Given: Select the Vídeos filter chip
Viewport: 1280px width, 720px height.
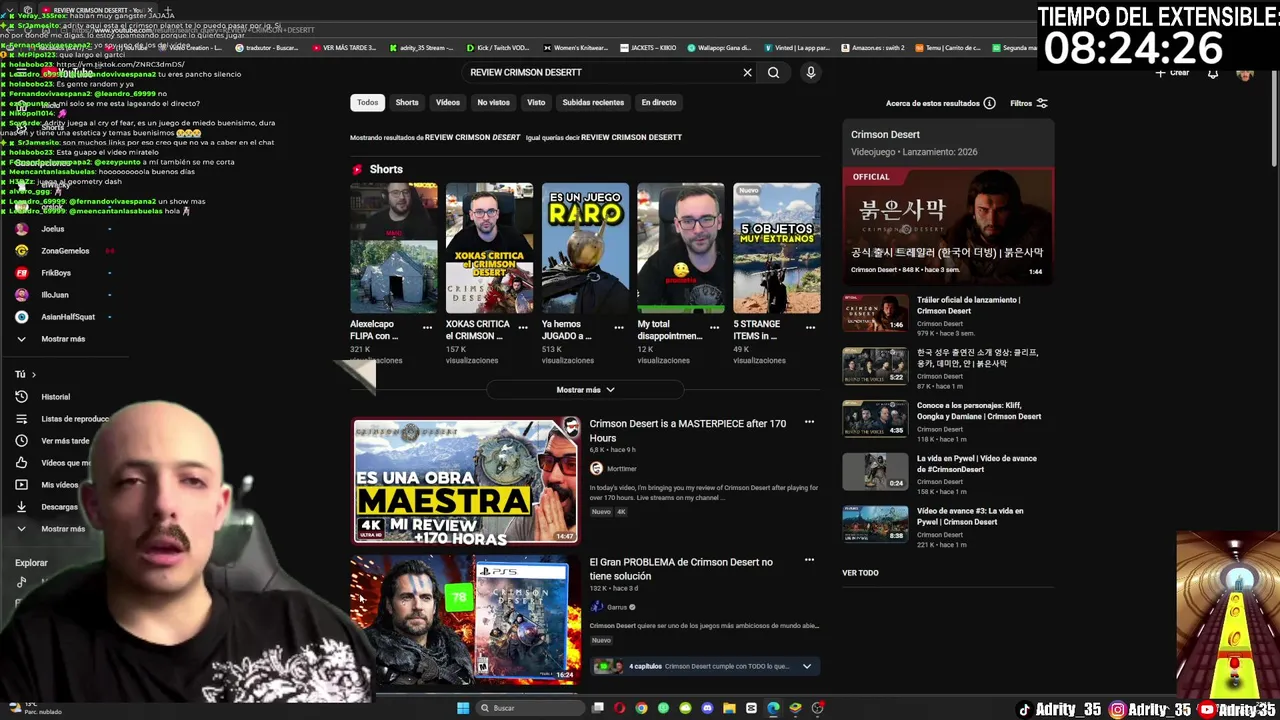Looking at the screenshot, I should click(447, 102).
